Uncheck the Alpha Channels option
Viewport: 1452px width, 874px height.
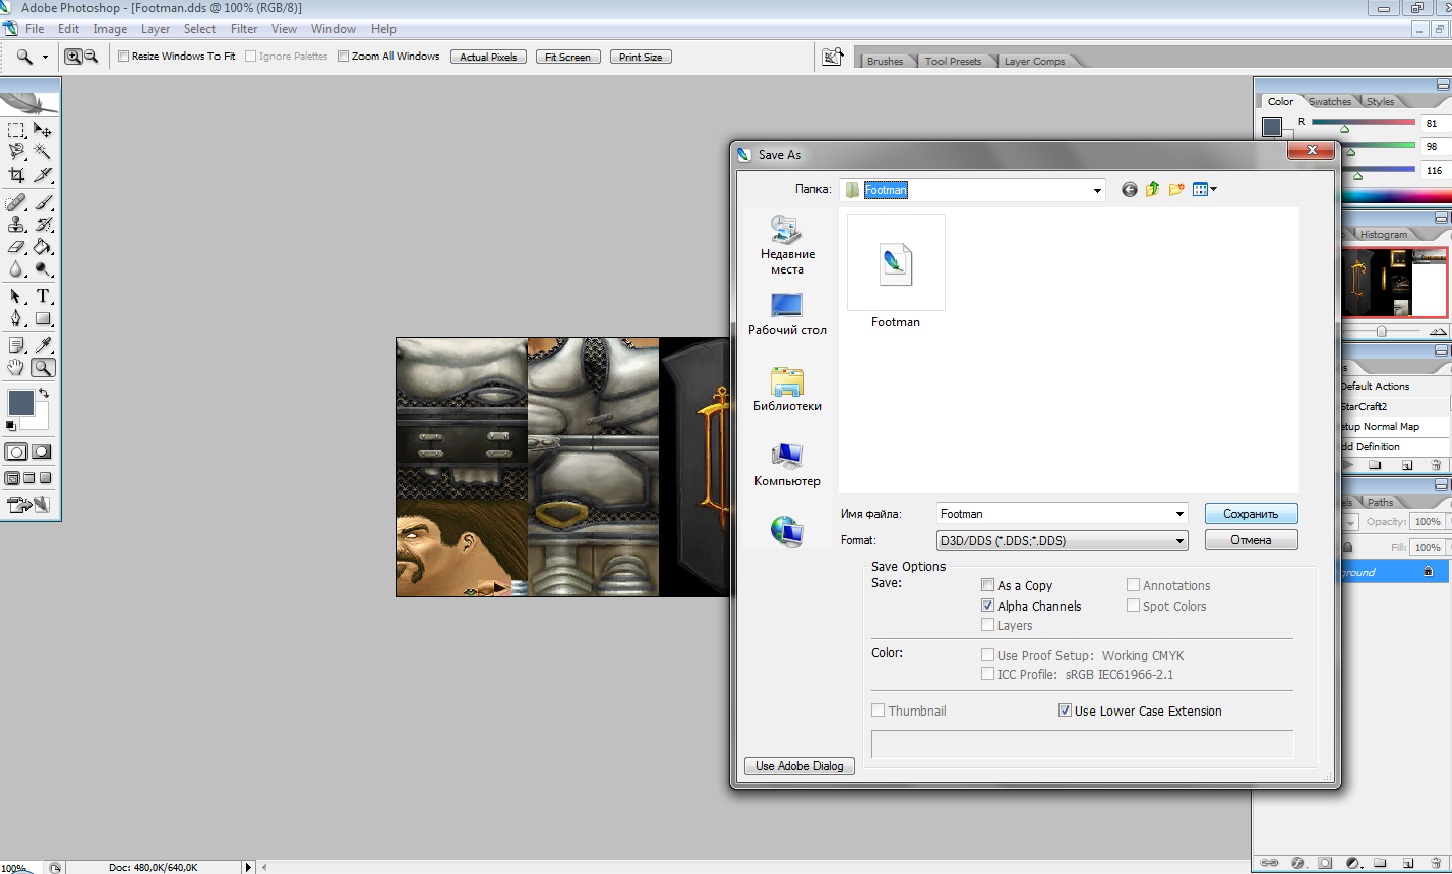[x=988, y=606]
